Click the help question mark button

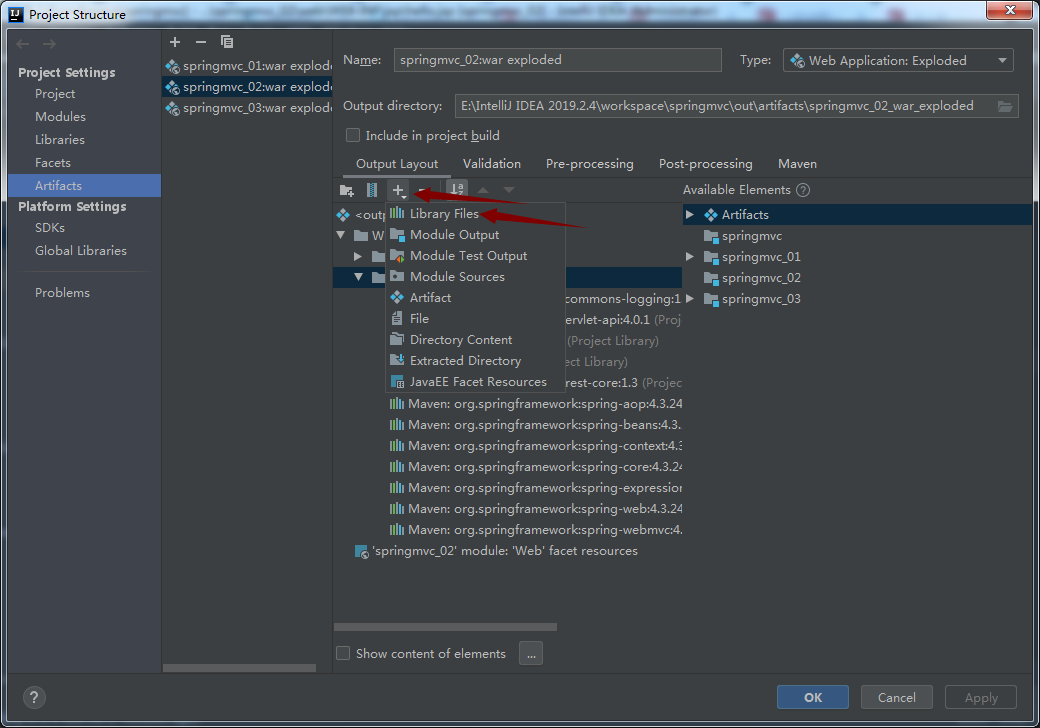[34, 697]
